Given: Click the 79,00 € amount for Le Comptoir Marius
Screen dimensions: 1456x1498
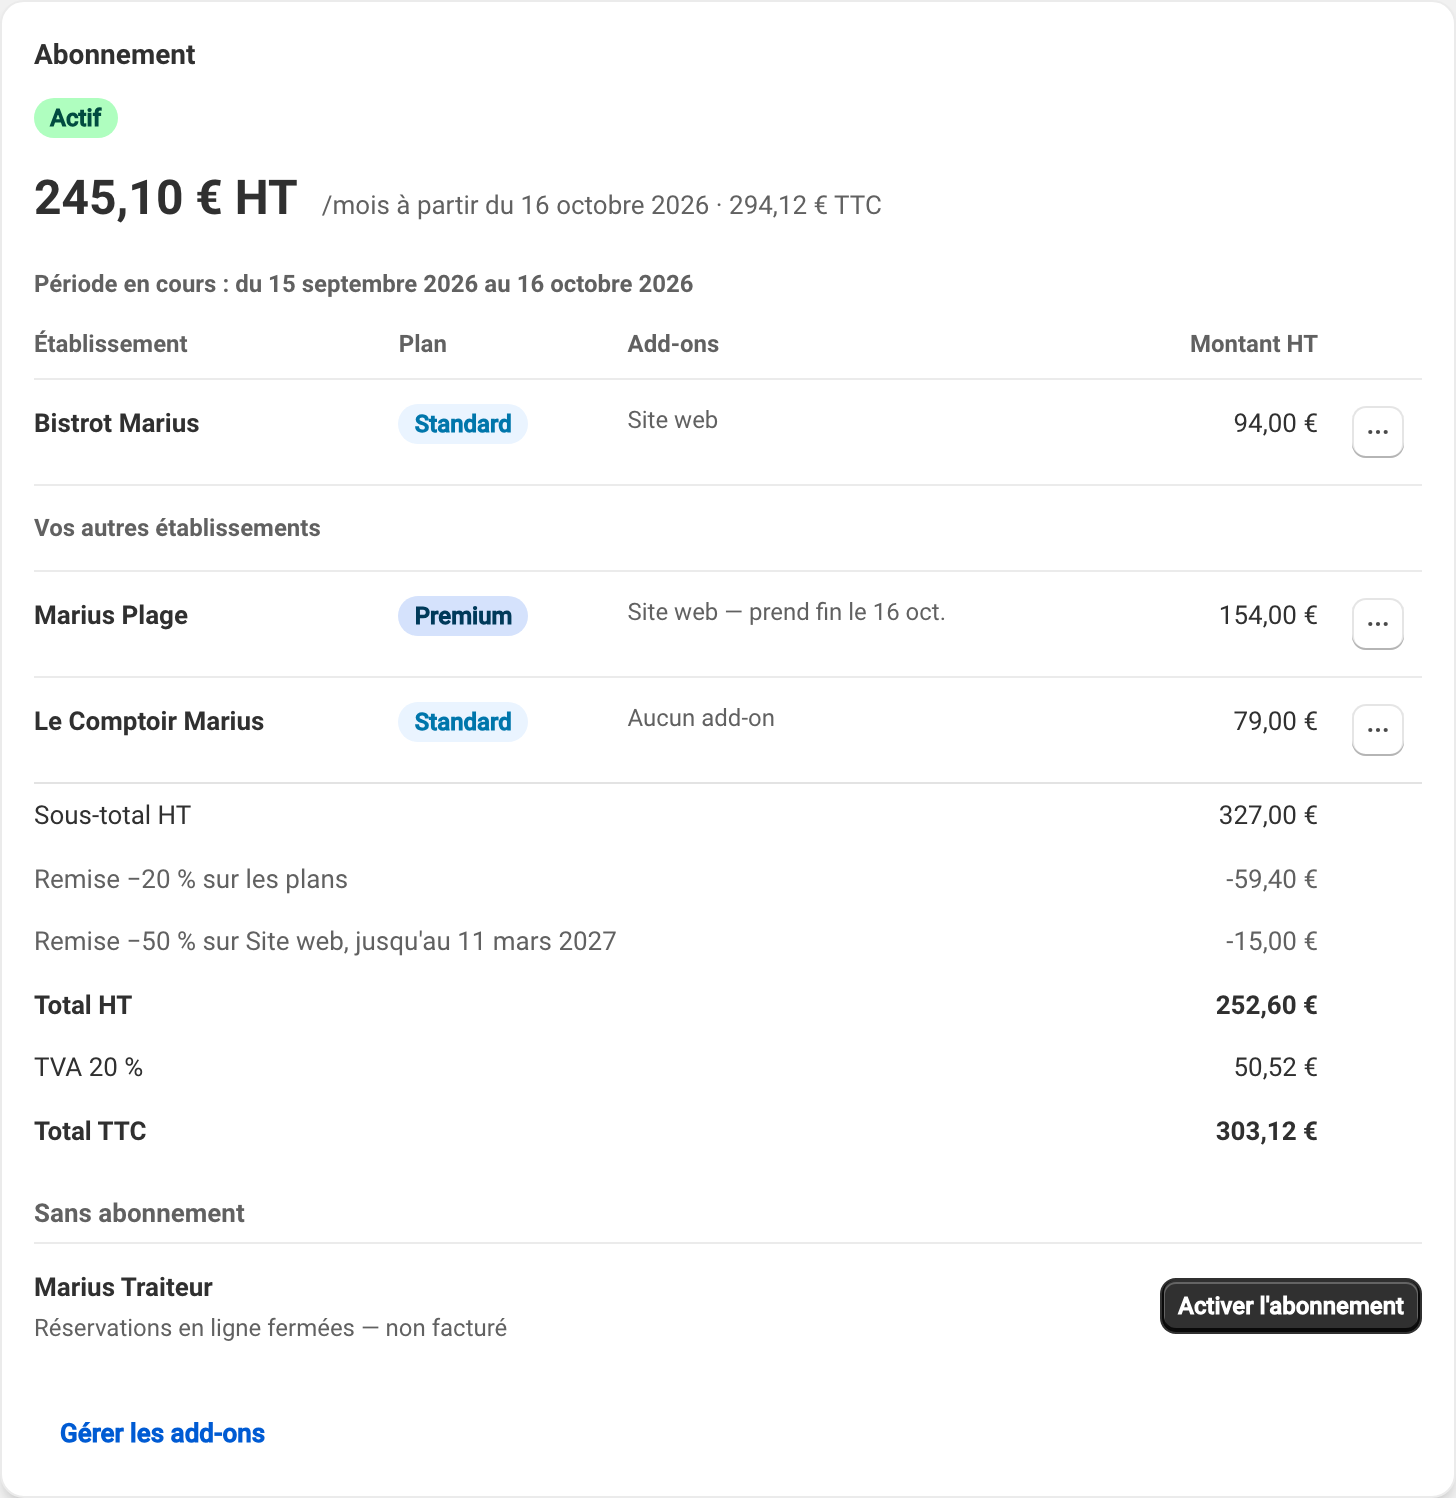Looking at the screenshot, I should click(1275, 721).
